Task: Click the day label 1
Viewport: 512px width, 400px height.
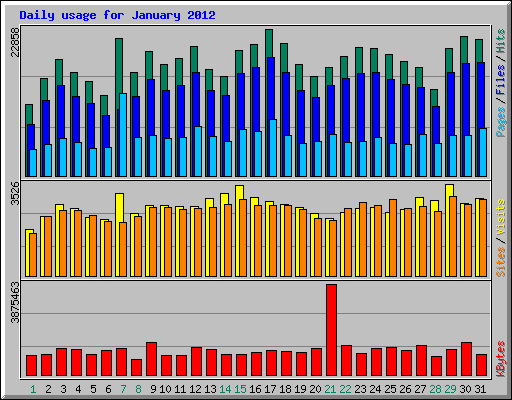Action: pos(33,389)
